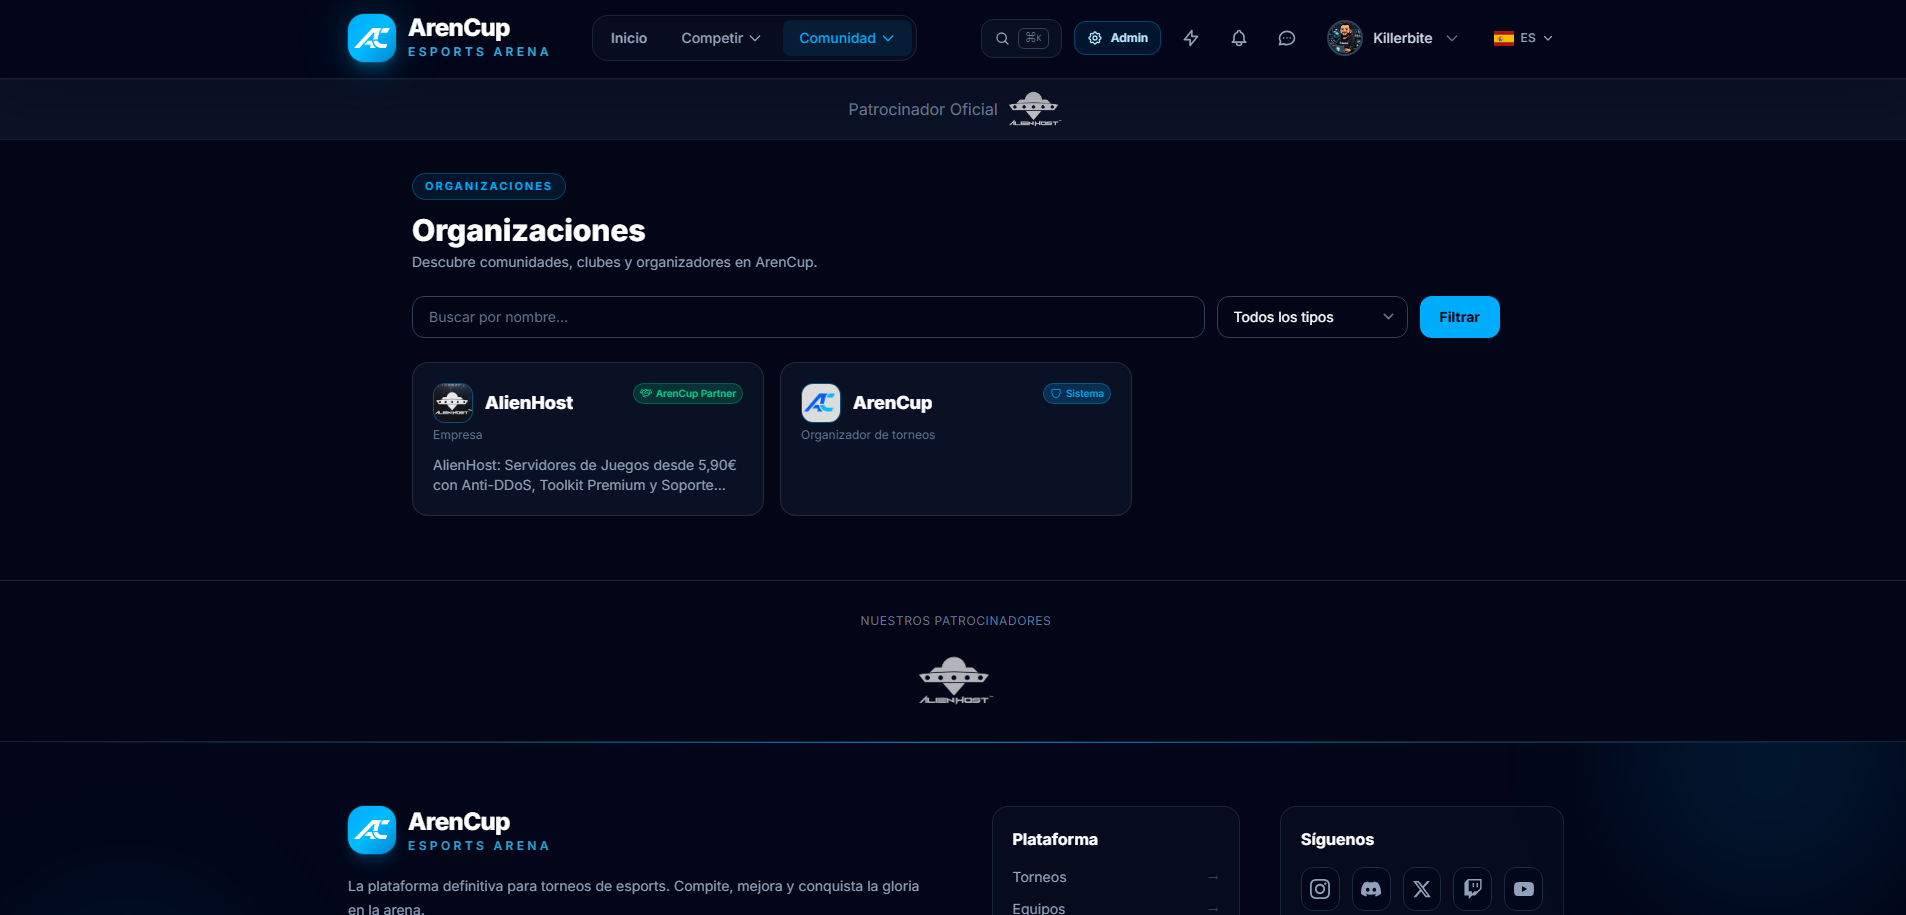Open notifications via the bell icon

click(1239, 38)
